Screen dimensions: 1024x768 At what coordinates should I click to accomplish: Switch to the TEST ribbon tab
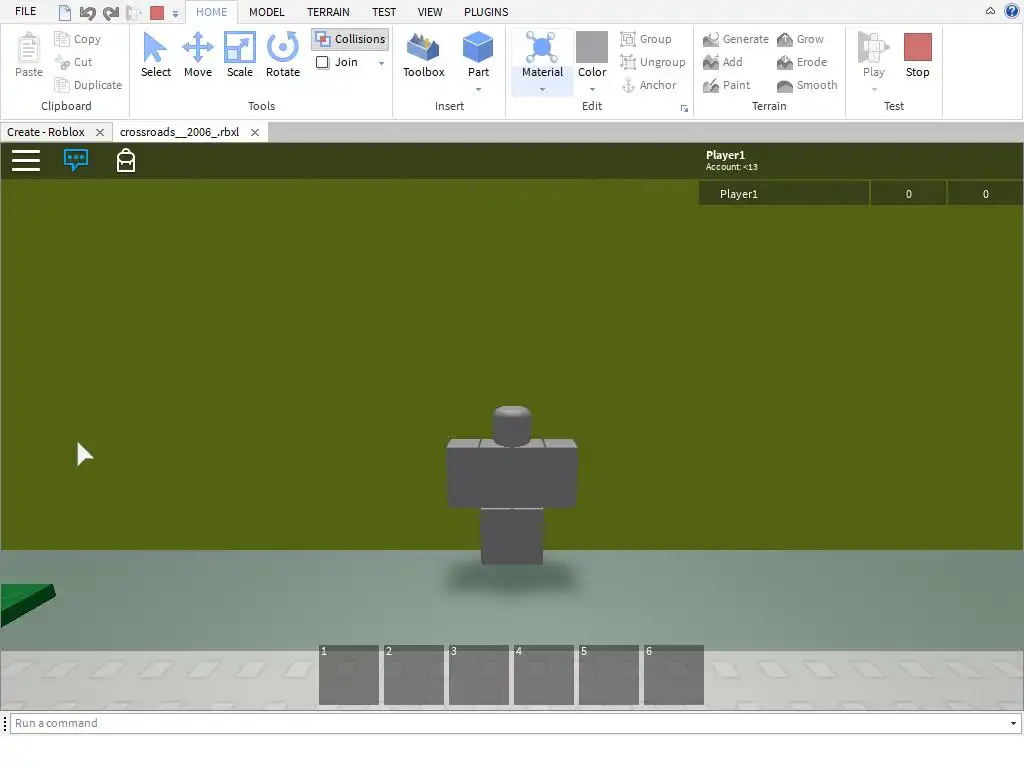click(384, 12)
